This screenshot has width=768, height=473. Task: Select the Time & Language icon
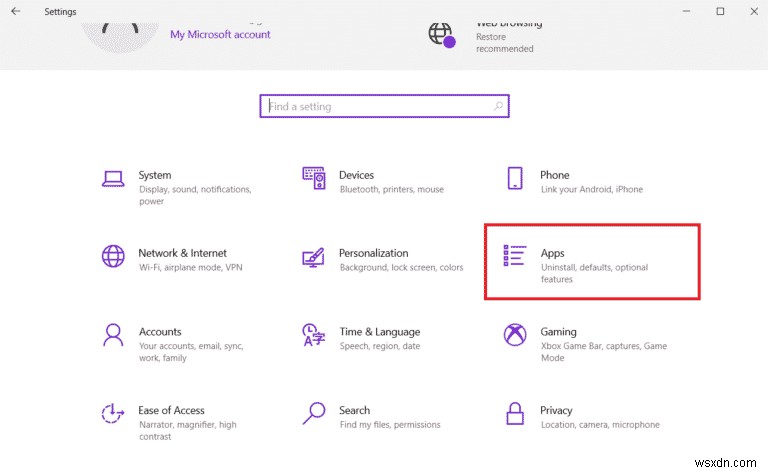coord(314,335)
